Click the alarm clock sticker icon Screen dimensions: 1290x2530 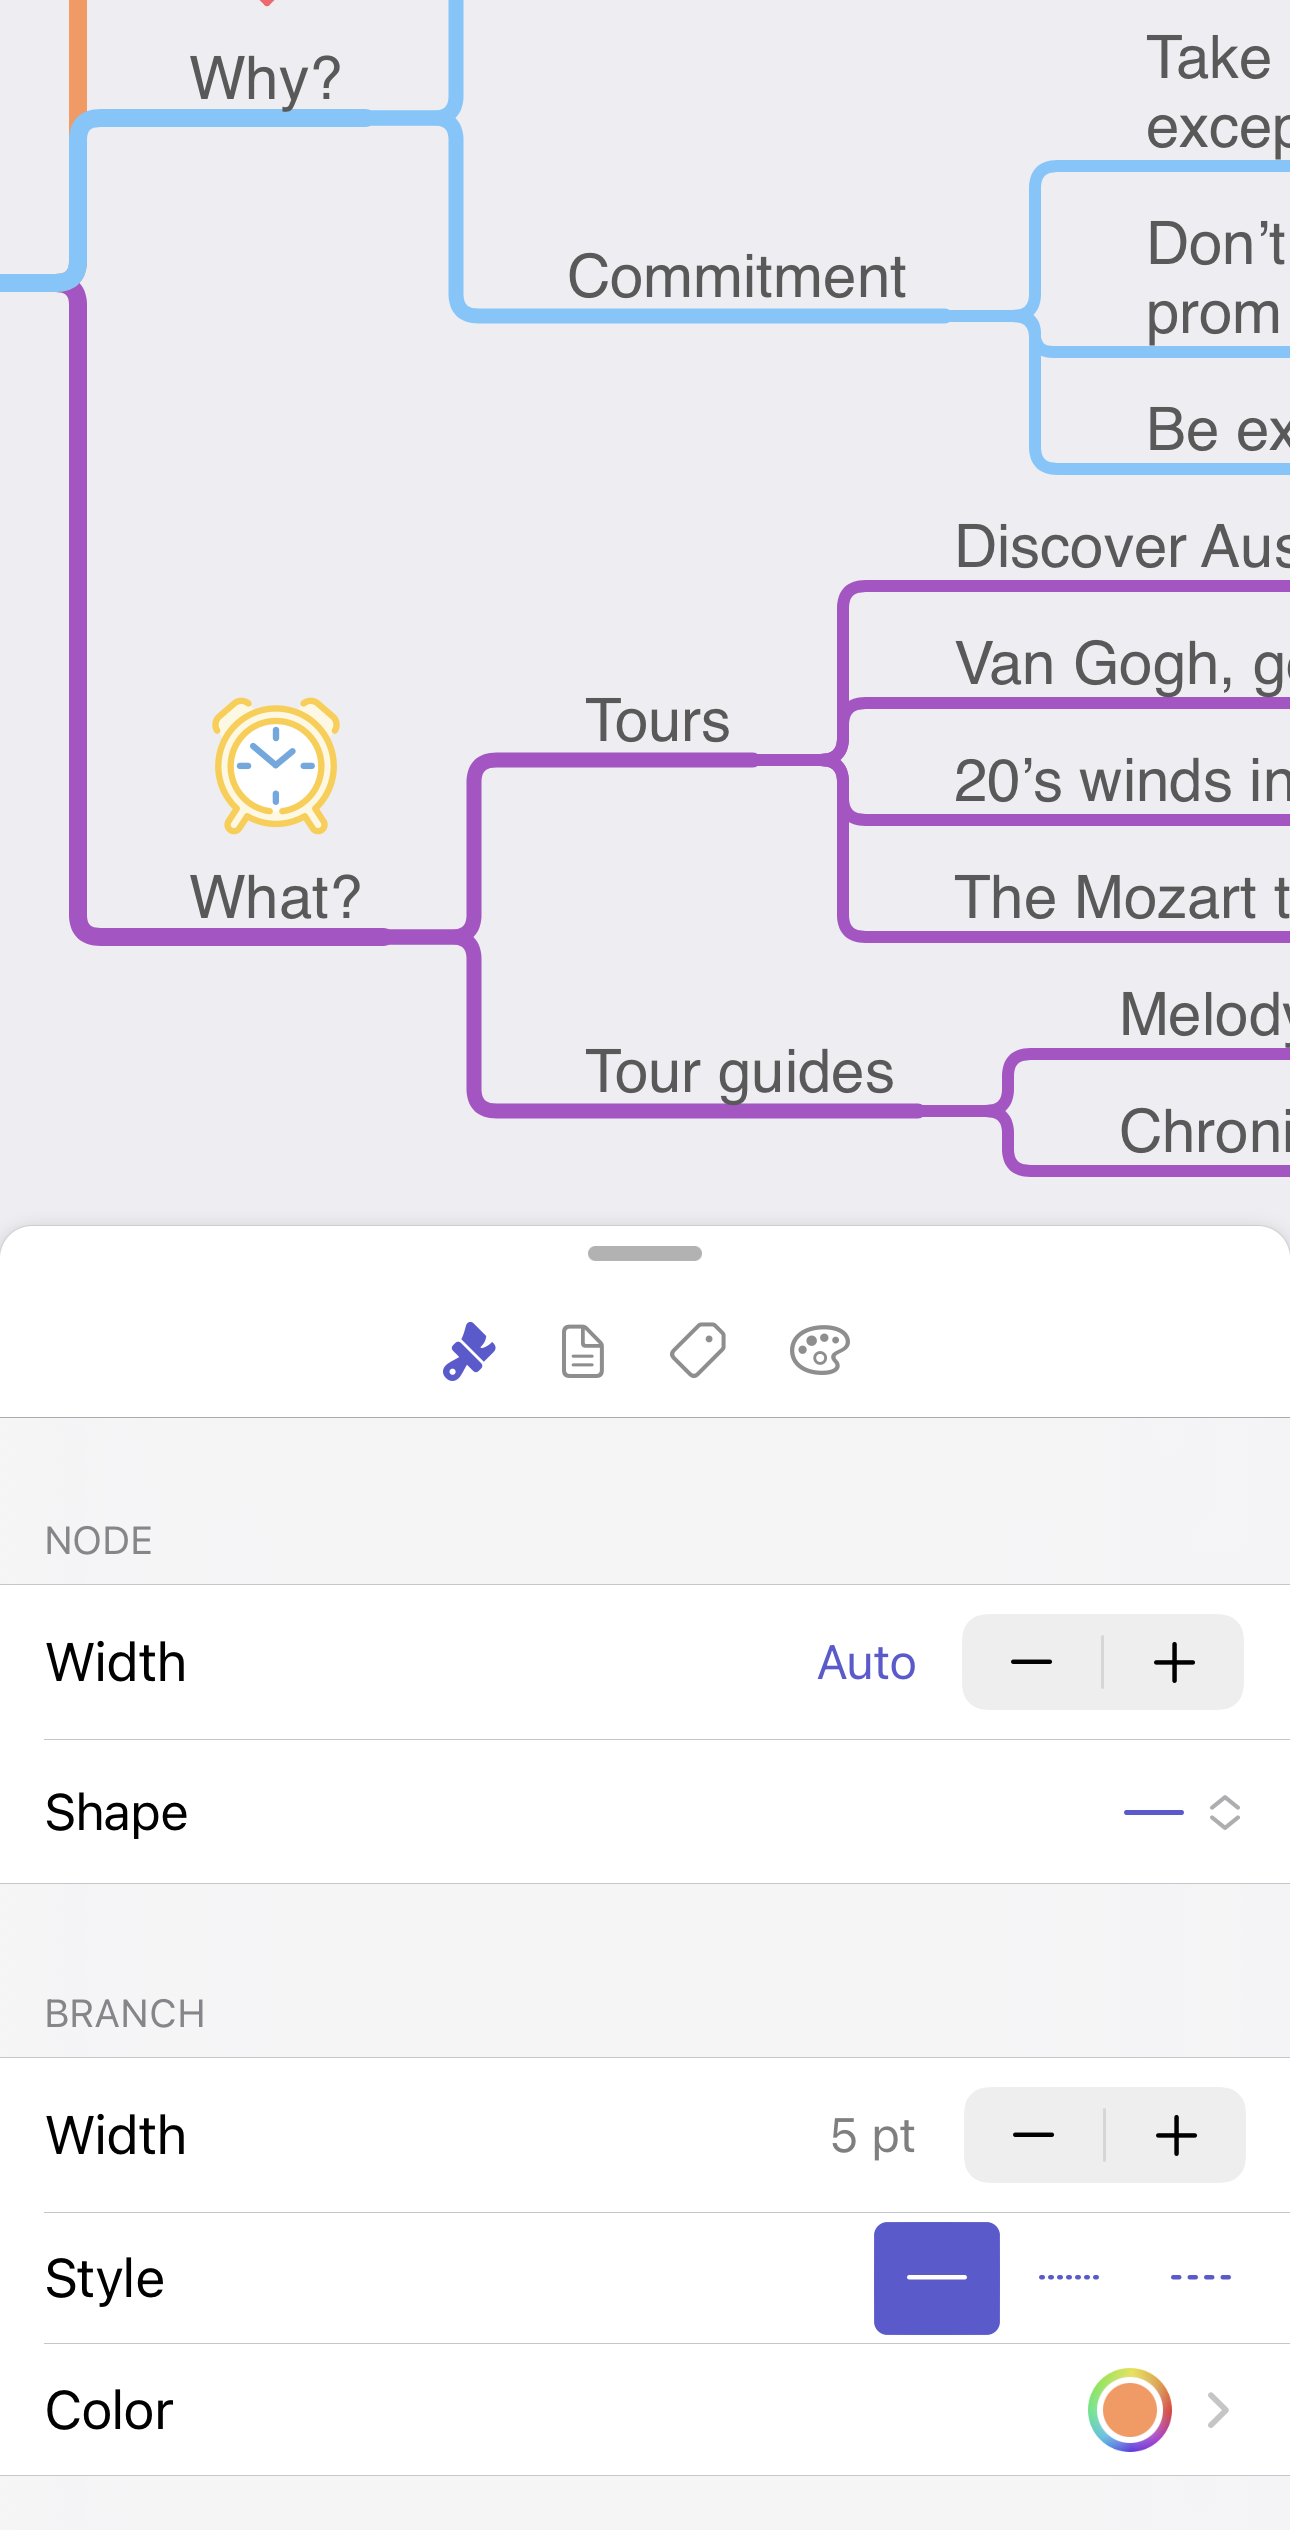(x=276, y=766)
